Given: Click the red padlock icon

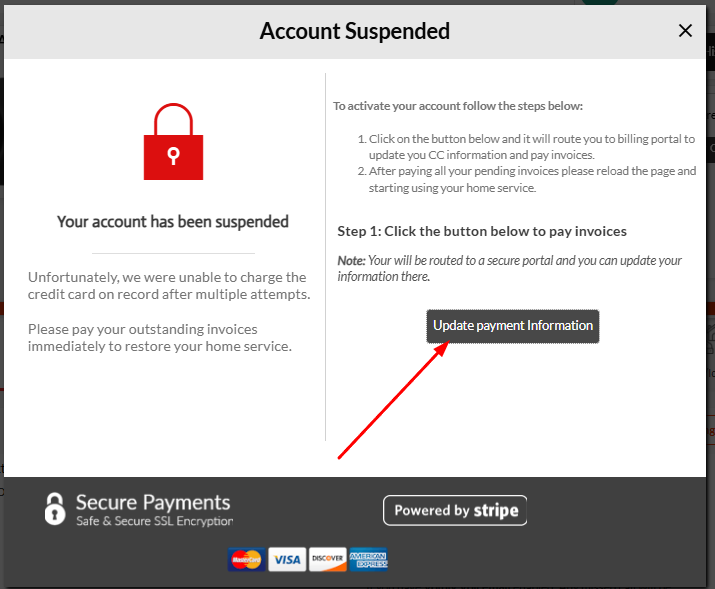Looking at the screenshot, I should [173, 142].
